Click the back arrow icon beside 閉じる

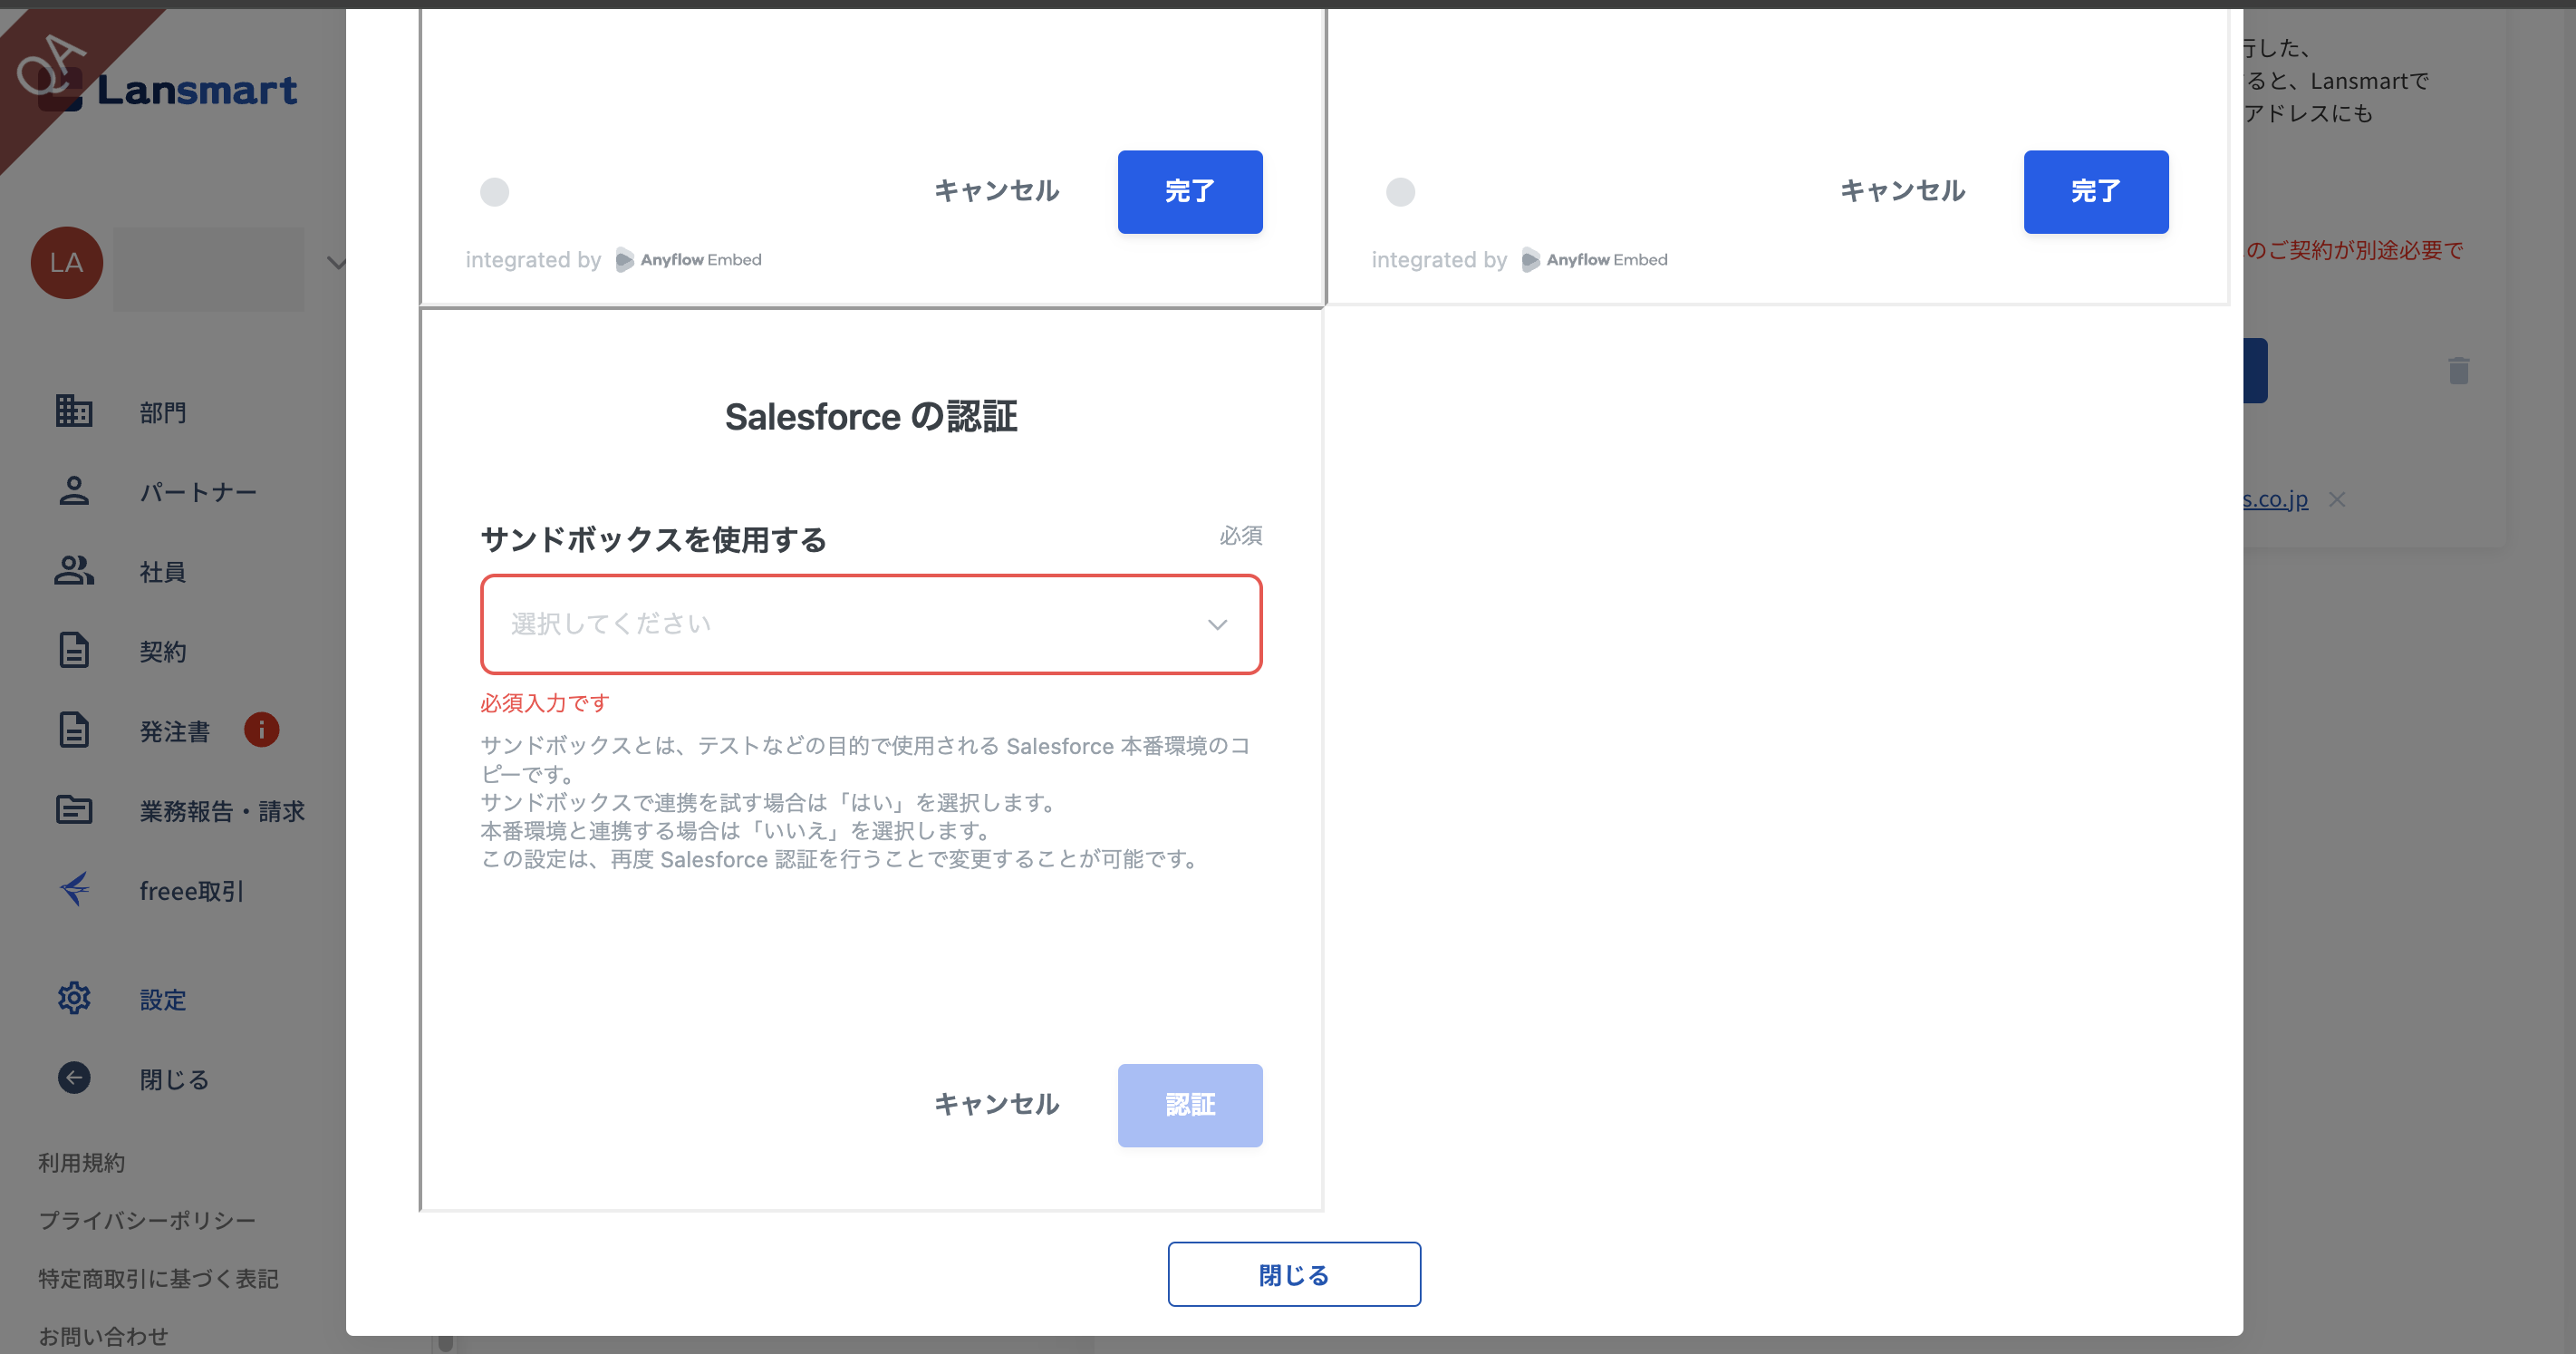[x=73, y=1078]
